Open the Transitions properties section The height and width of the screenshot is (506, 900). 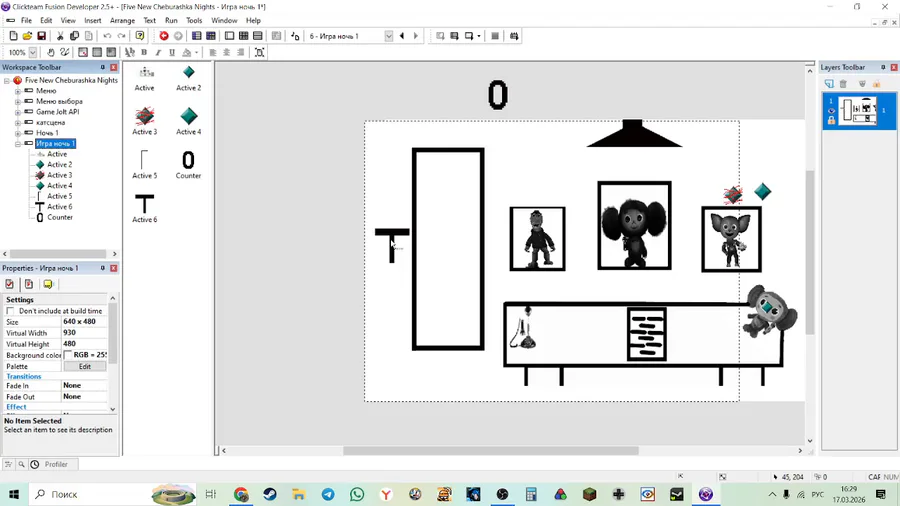pos(24,376)
